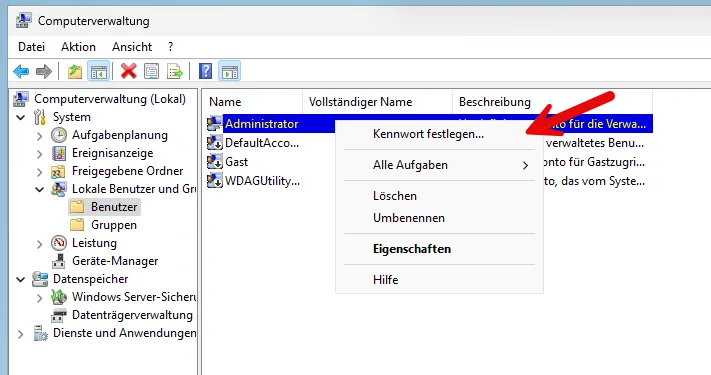Click the DefaultAccount user icon
711x375 pixels.
coord(214,142)
